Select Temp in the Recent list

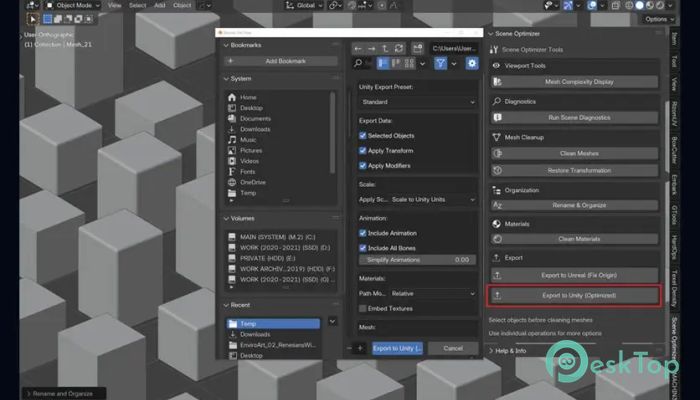point(273,324)
